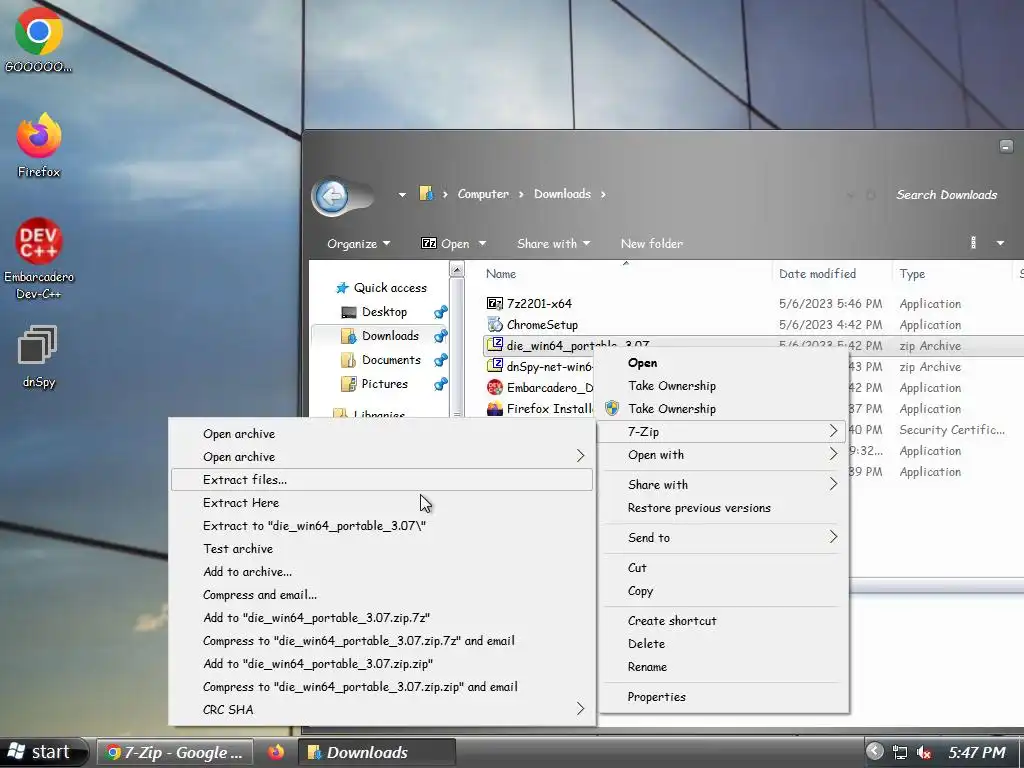Select Add to "die_win64_portable_3.07.zip.zip"

coord(382,664)
